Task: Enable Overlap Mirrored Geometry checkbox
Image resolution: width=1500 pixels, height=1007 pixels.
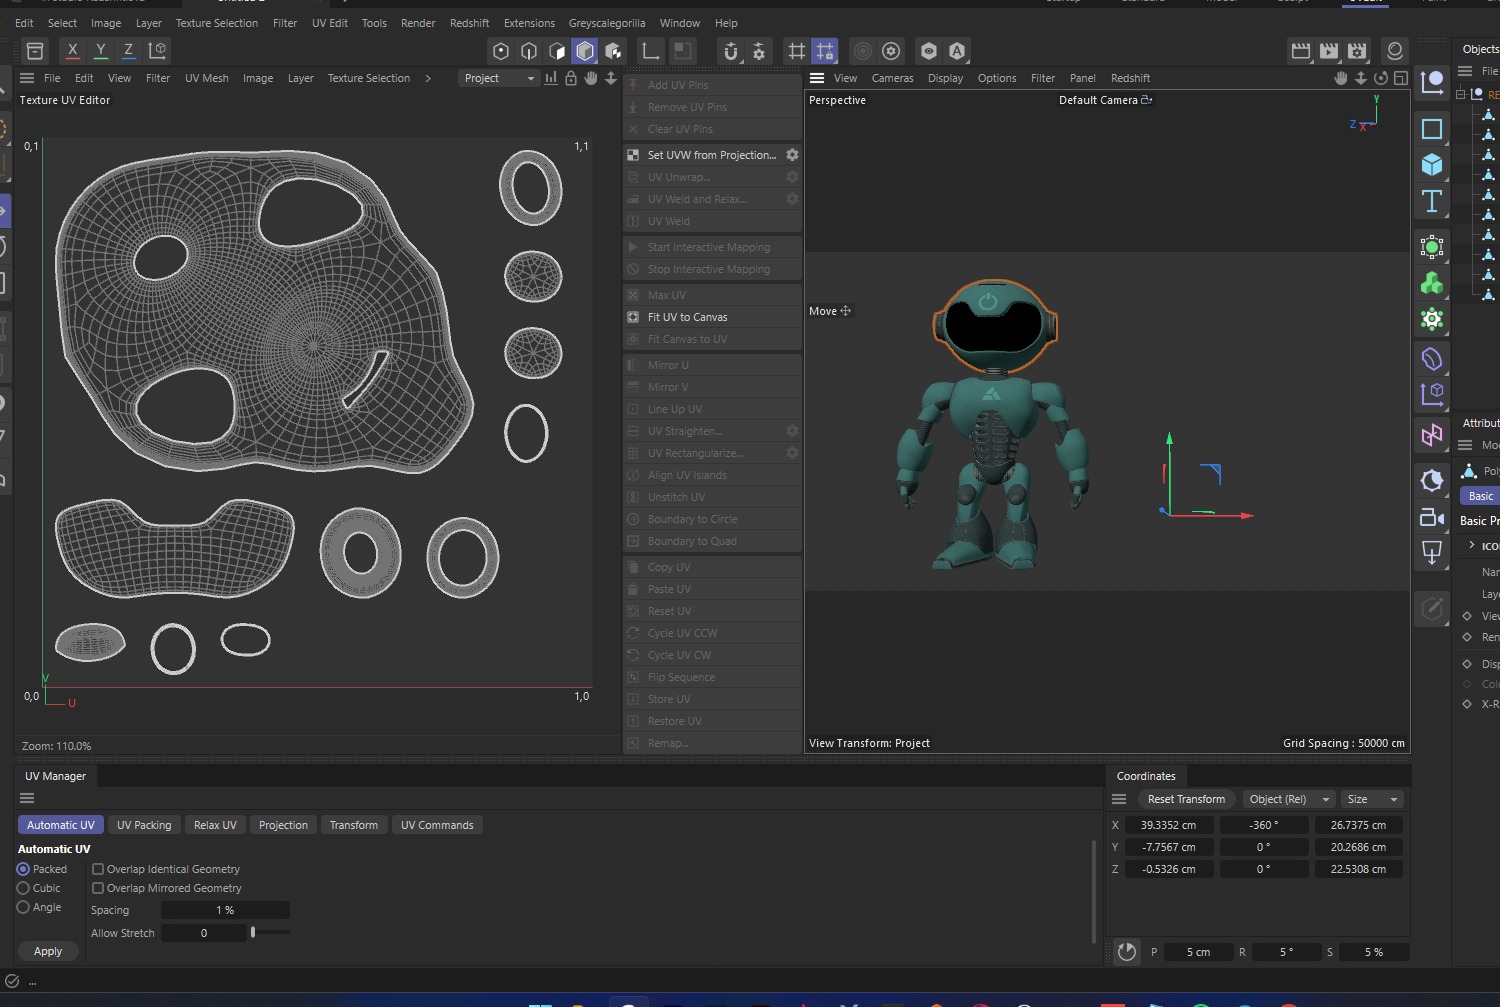Action: point(98,888)
